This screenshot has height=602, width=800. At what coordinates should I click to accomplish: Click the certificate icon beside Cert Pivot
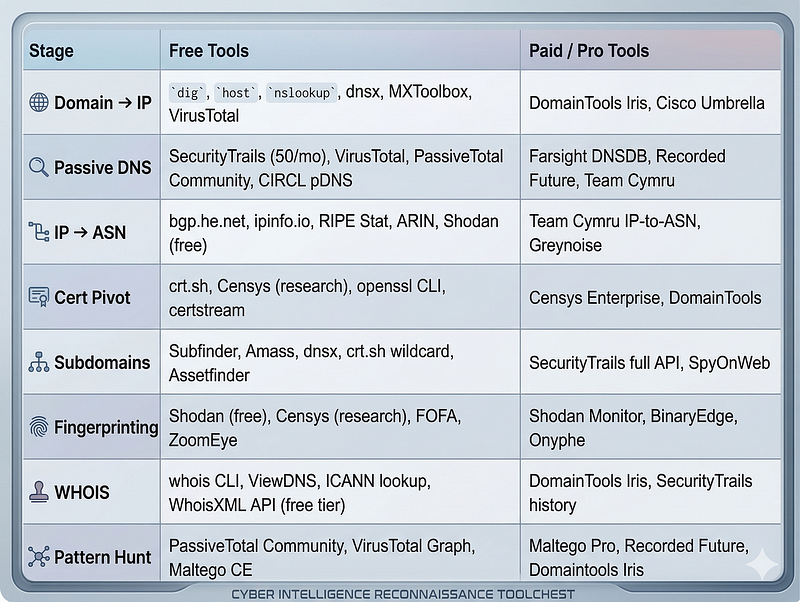39,297
